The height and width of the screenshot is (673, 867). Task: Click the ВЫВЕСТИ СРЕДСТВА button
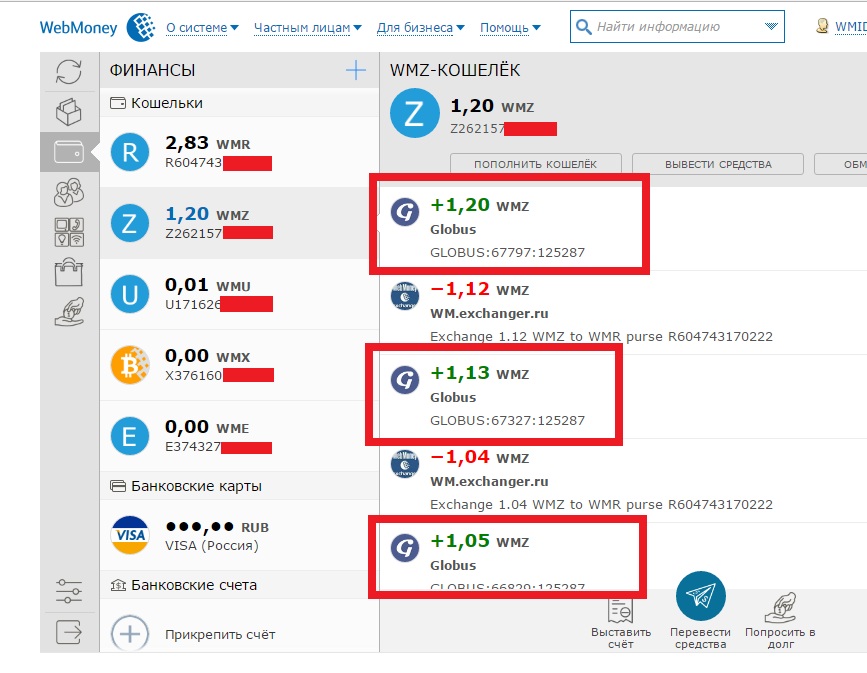[718, 164]
